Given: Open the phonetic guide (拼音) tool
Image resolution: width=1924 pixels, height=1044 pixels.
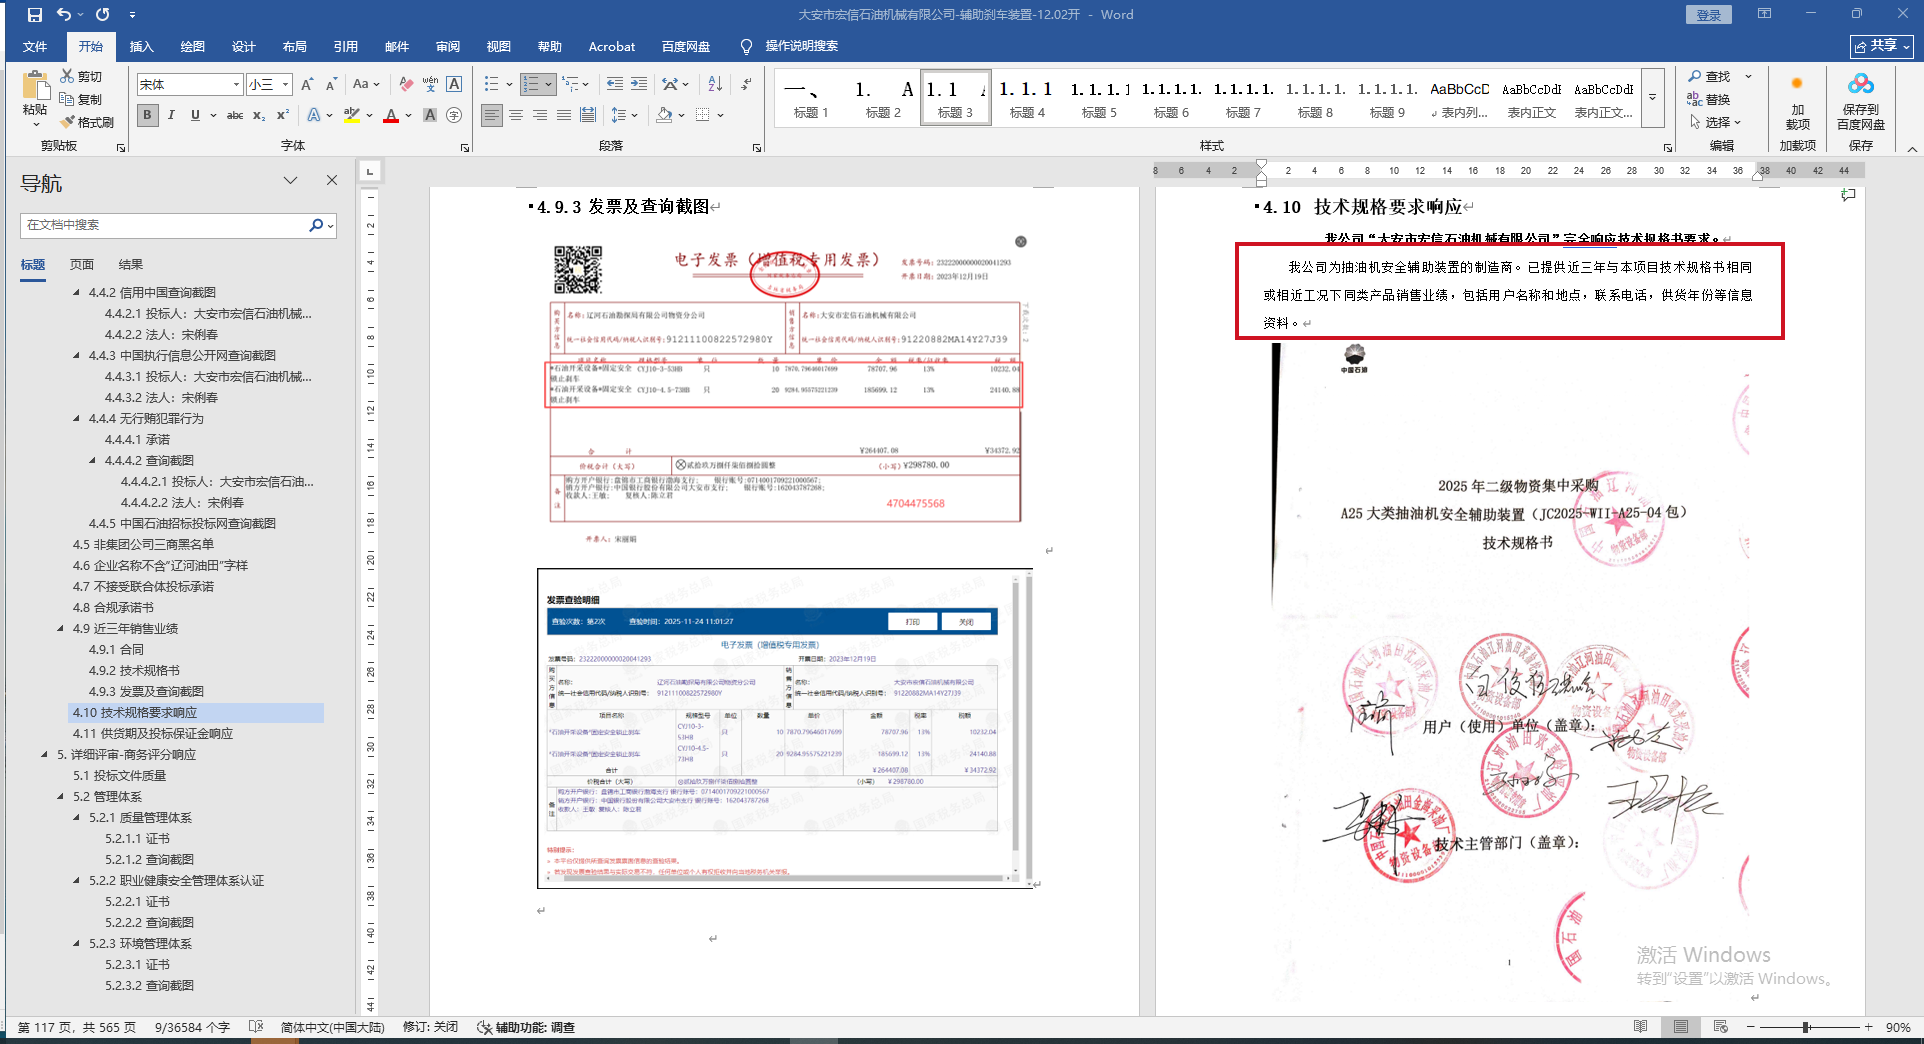Looking at the screenshot, I should pos(430,85).
